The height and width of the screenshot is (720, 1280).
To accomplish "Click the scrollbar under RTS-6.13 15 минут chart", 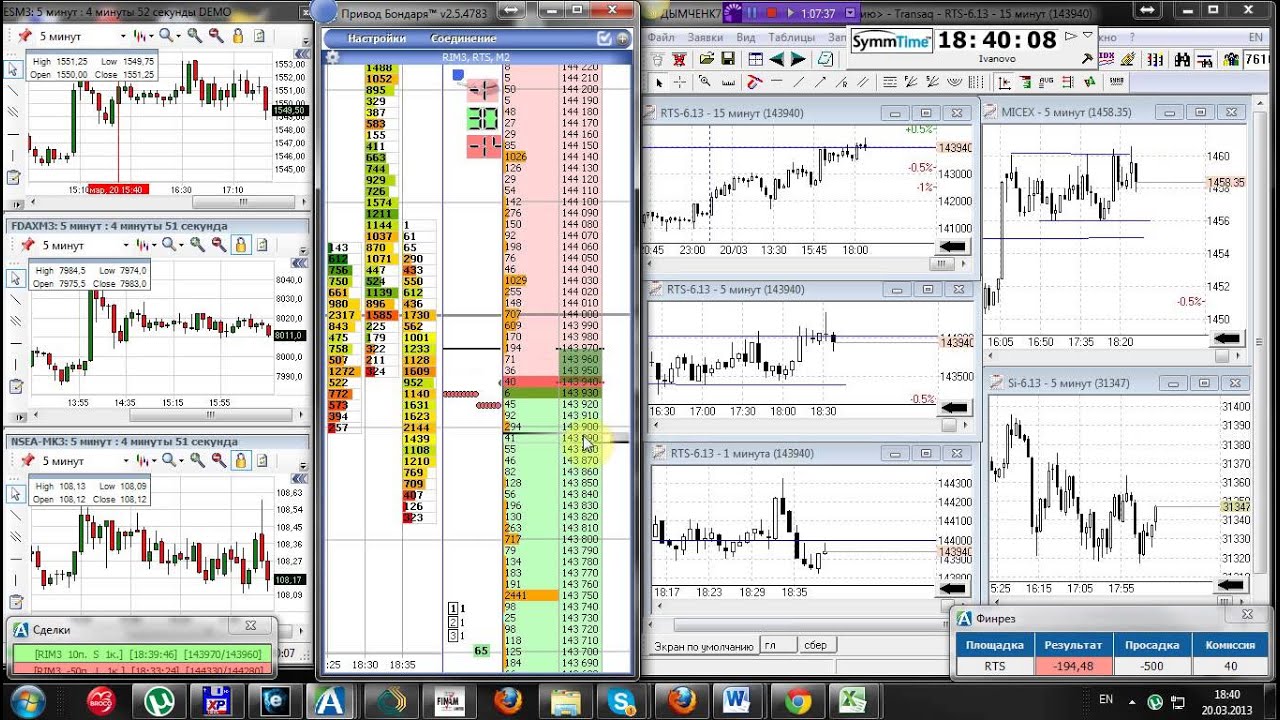I will pyautogui.click(x=942, y=264).
